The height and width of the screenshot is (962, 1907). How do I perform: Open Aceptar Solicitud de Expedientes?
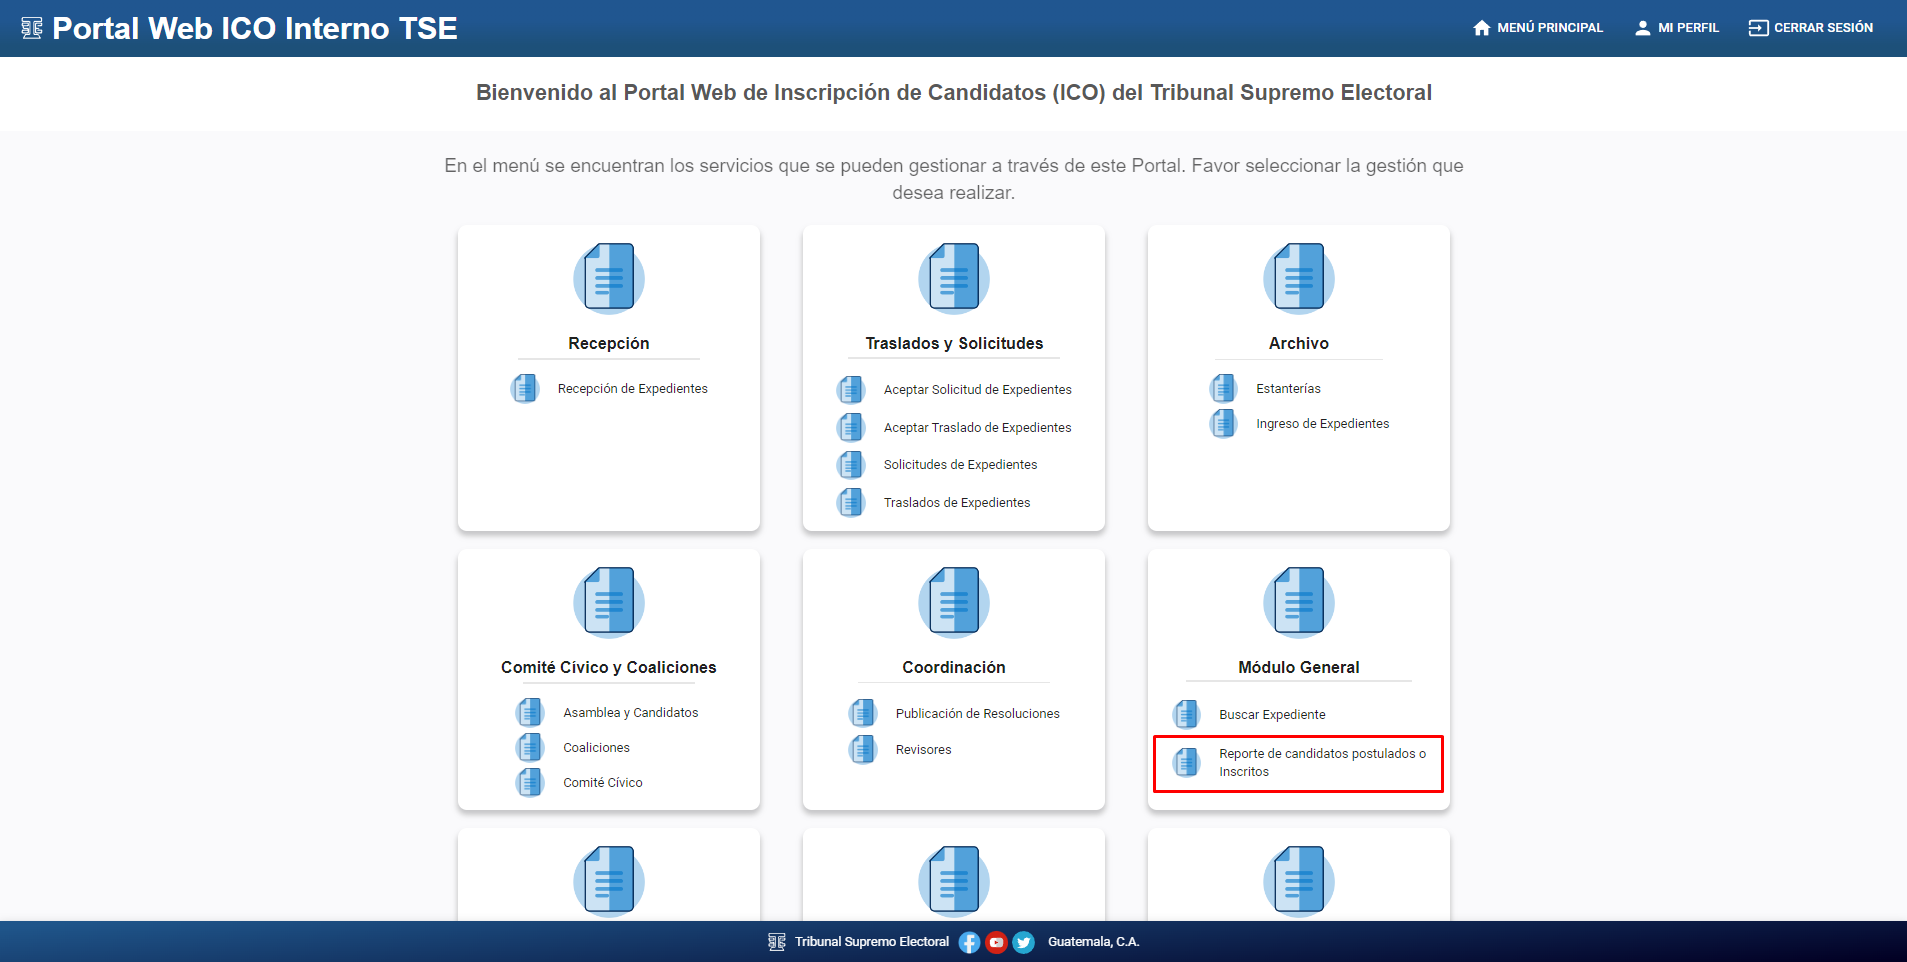click(977, 389)
